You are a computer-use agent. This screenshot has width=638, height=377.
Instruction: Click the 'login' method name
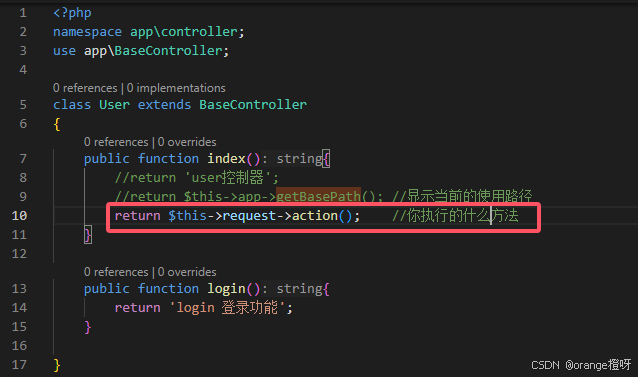(226, 289)
